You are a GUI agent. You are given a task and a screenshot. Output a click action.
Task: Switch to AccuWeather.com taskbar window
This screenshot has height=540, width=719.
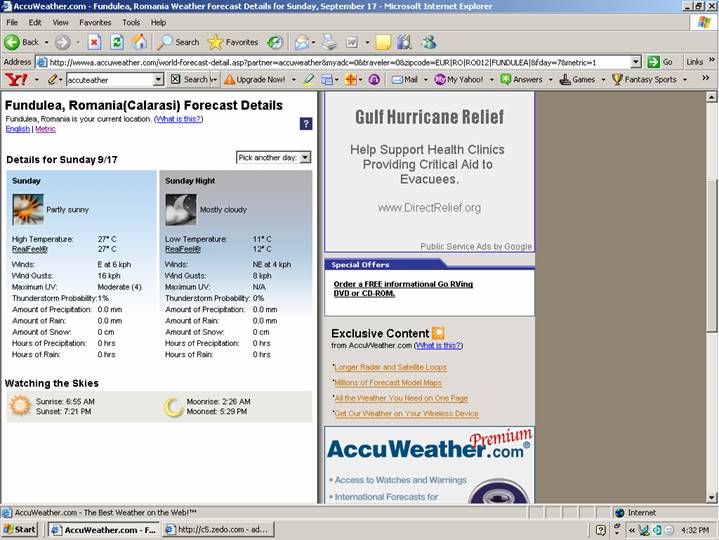pos(103,530)
